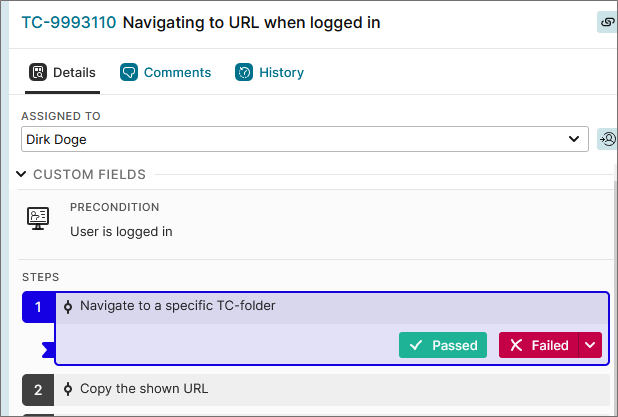Click the Details tab icon
This screenshot has height=417, width=618.
click(38, 72)
